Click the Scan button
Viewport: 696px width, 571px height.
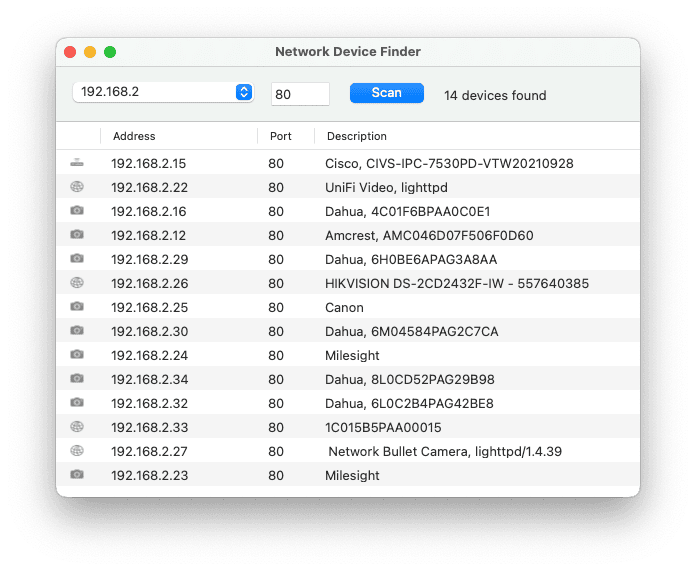click(x=387, y=93)
